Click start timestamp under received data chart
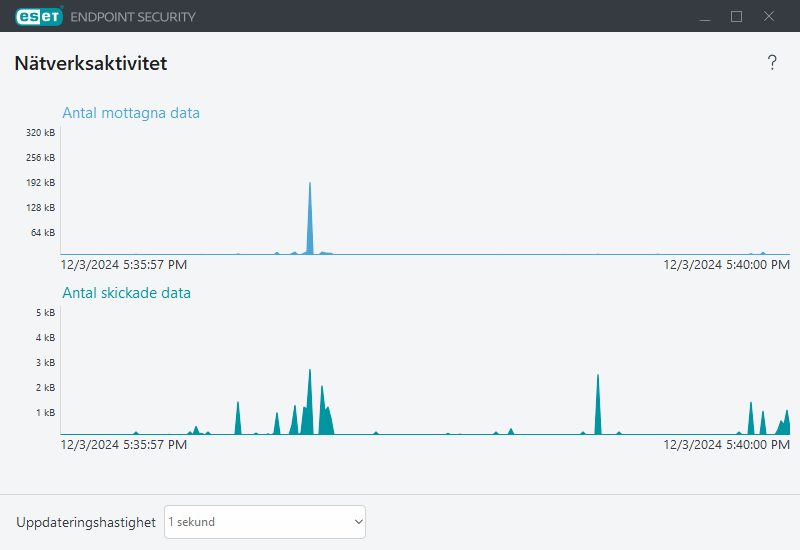800x550 pixels. 123,265
